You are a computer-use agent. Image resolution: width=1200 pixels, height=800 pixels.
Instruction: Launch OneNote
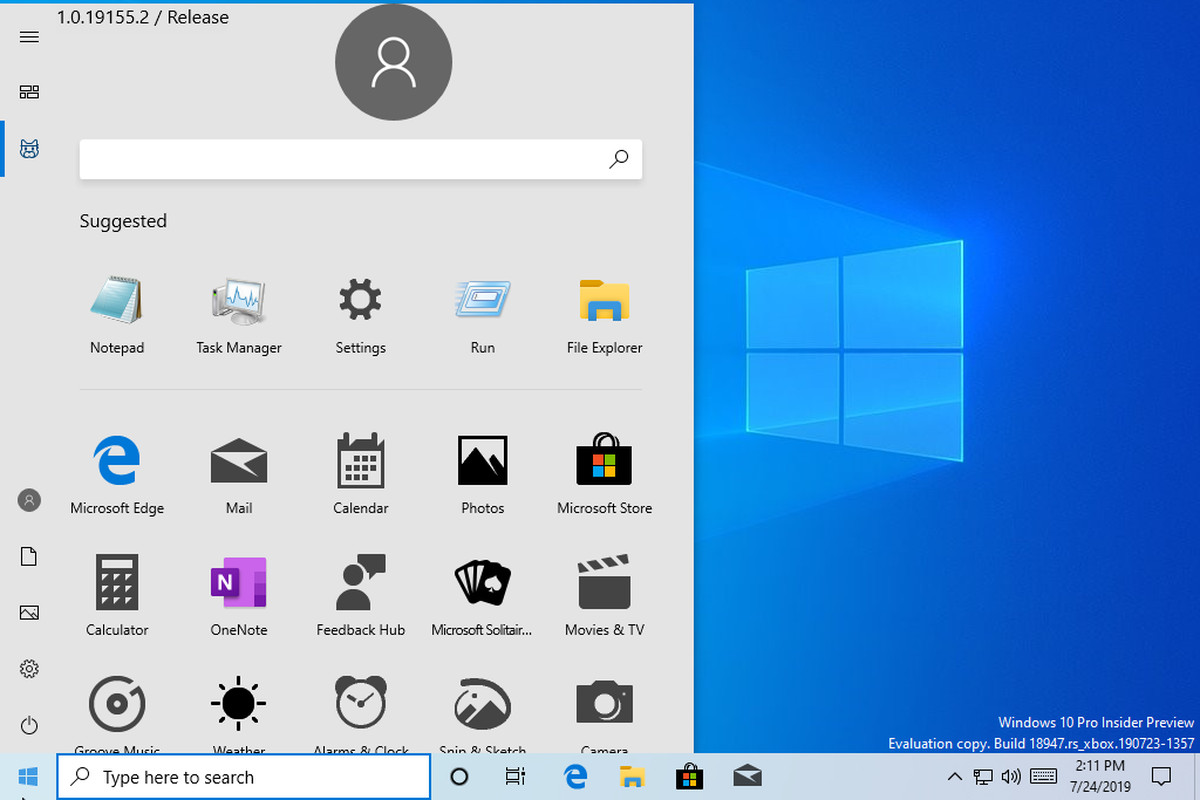238,594
